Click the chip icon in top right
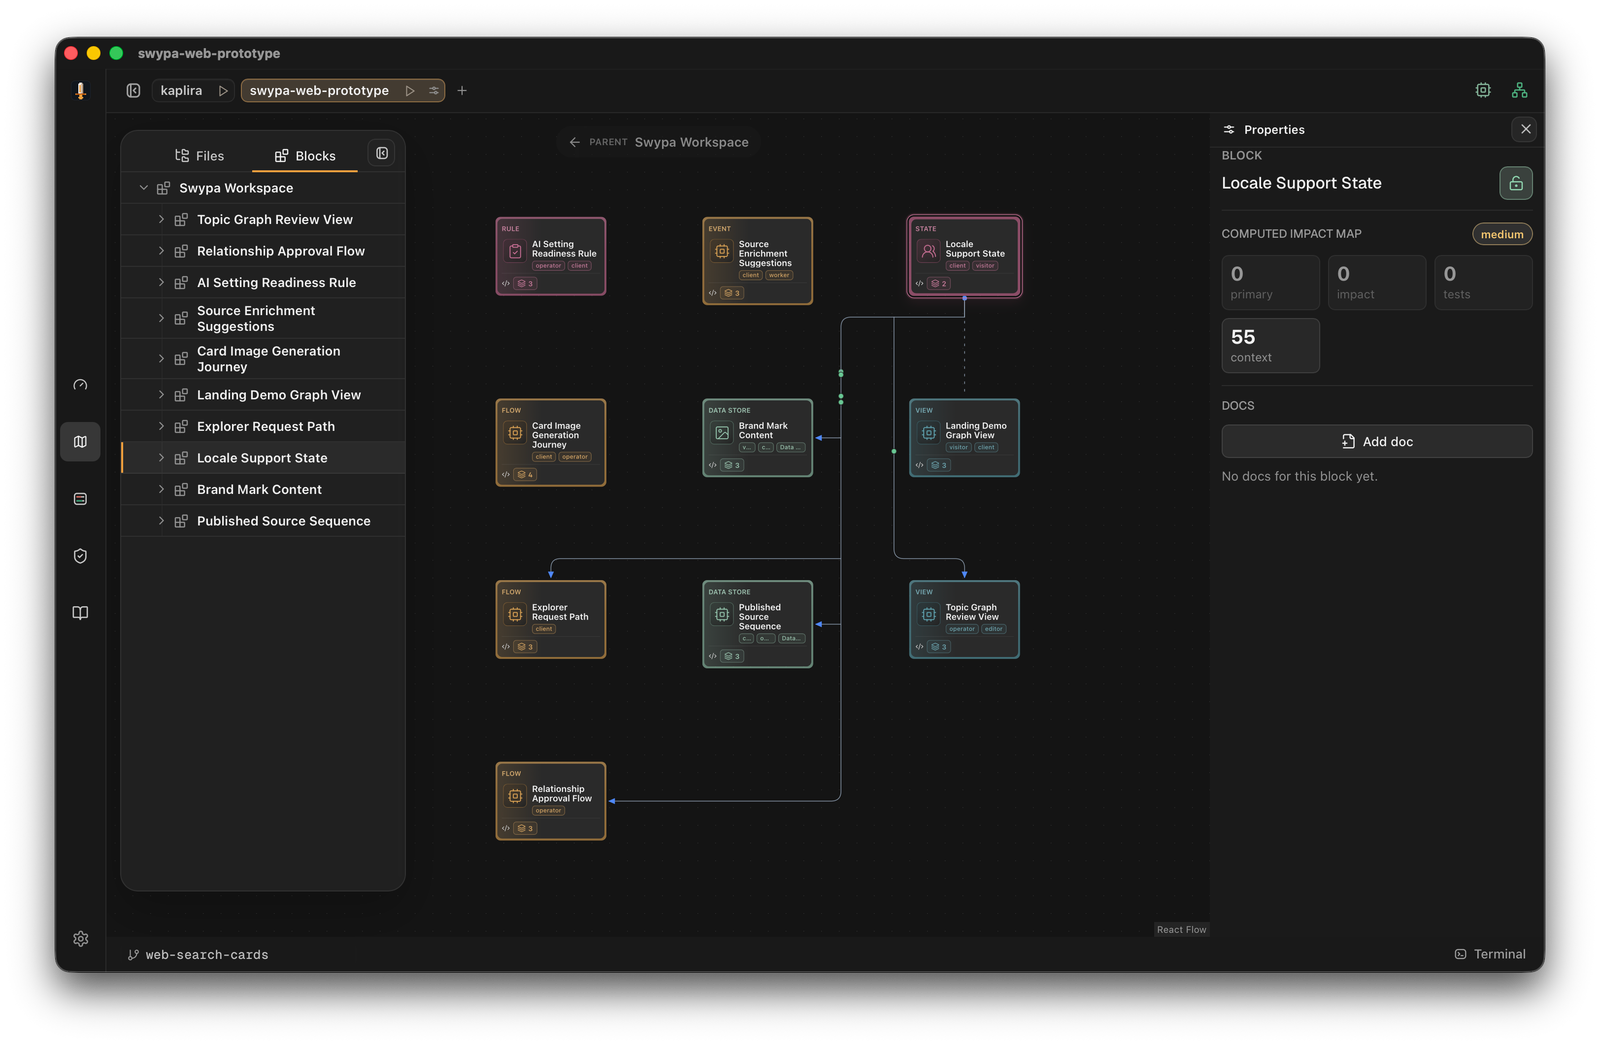 pyautogui.click(x=1483, y=90)
